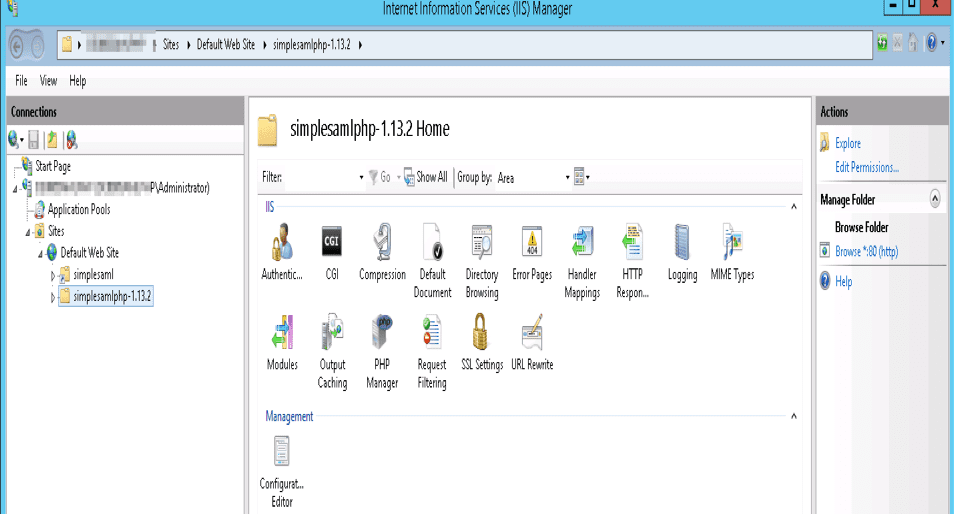Collapse the Default Web Site node

(x=41, y=254)
